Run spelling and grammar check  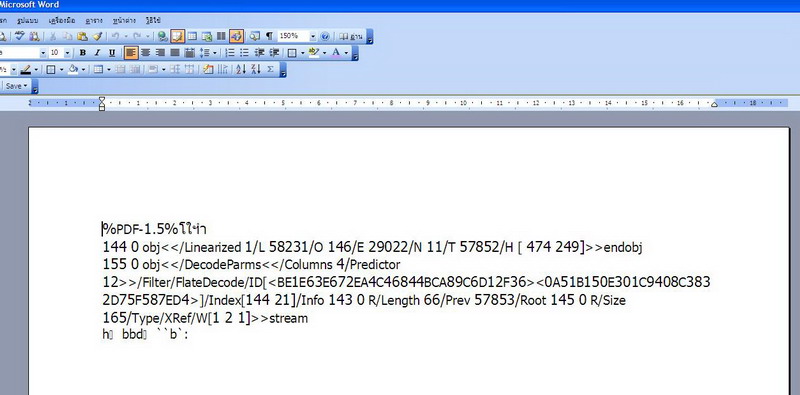(x=20, y=36)
